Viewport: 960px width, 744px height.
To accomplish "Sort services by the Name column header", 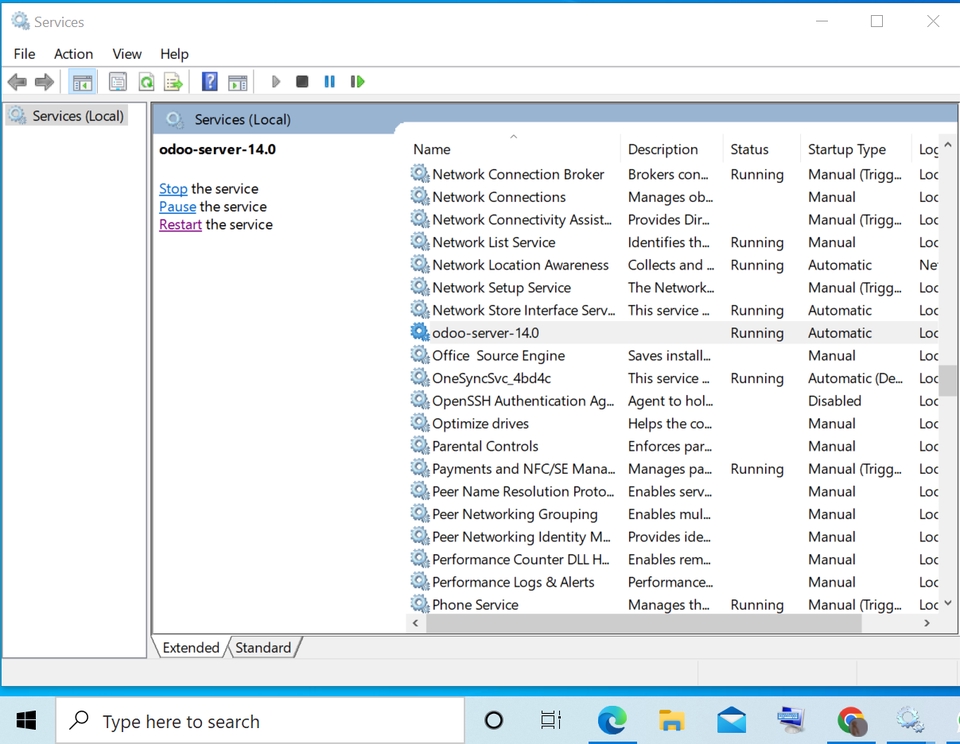I will [x=432, y=149].
